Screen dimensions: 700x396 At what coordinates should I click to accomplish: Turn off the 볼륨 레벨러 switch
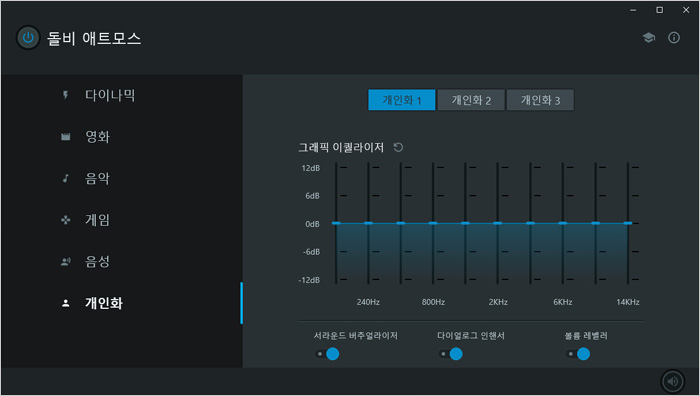pos(577,354)
